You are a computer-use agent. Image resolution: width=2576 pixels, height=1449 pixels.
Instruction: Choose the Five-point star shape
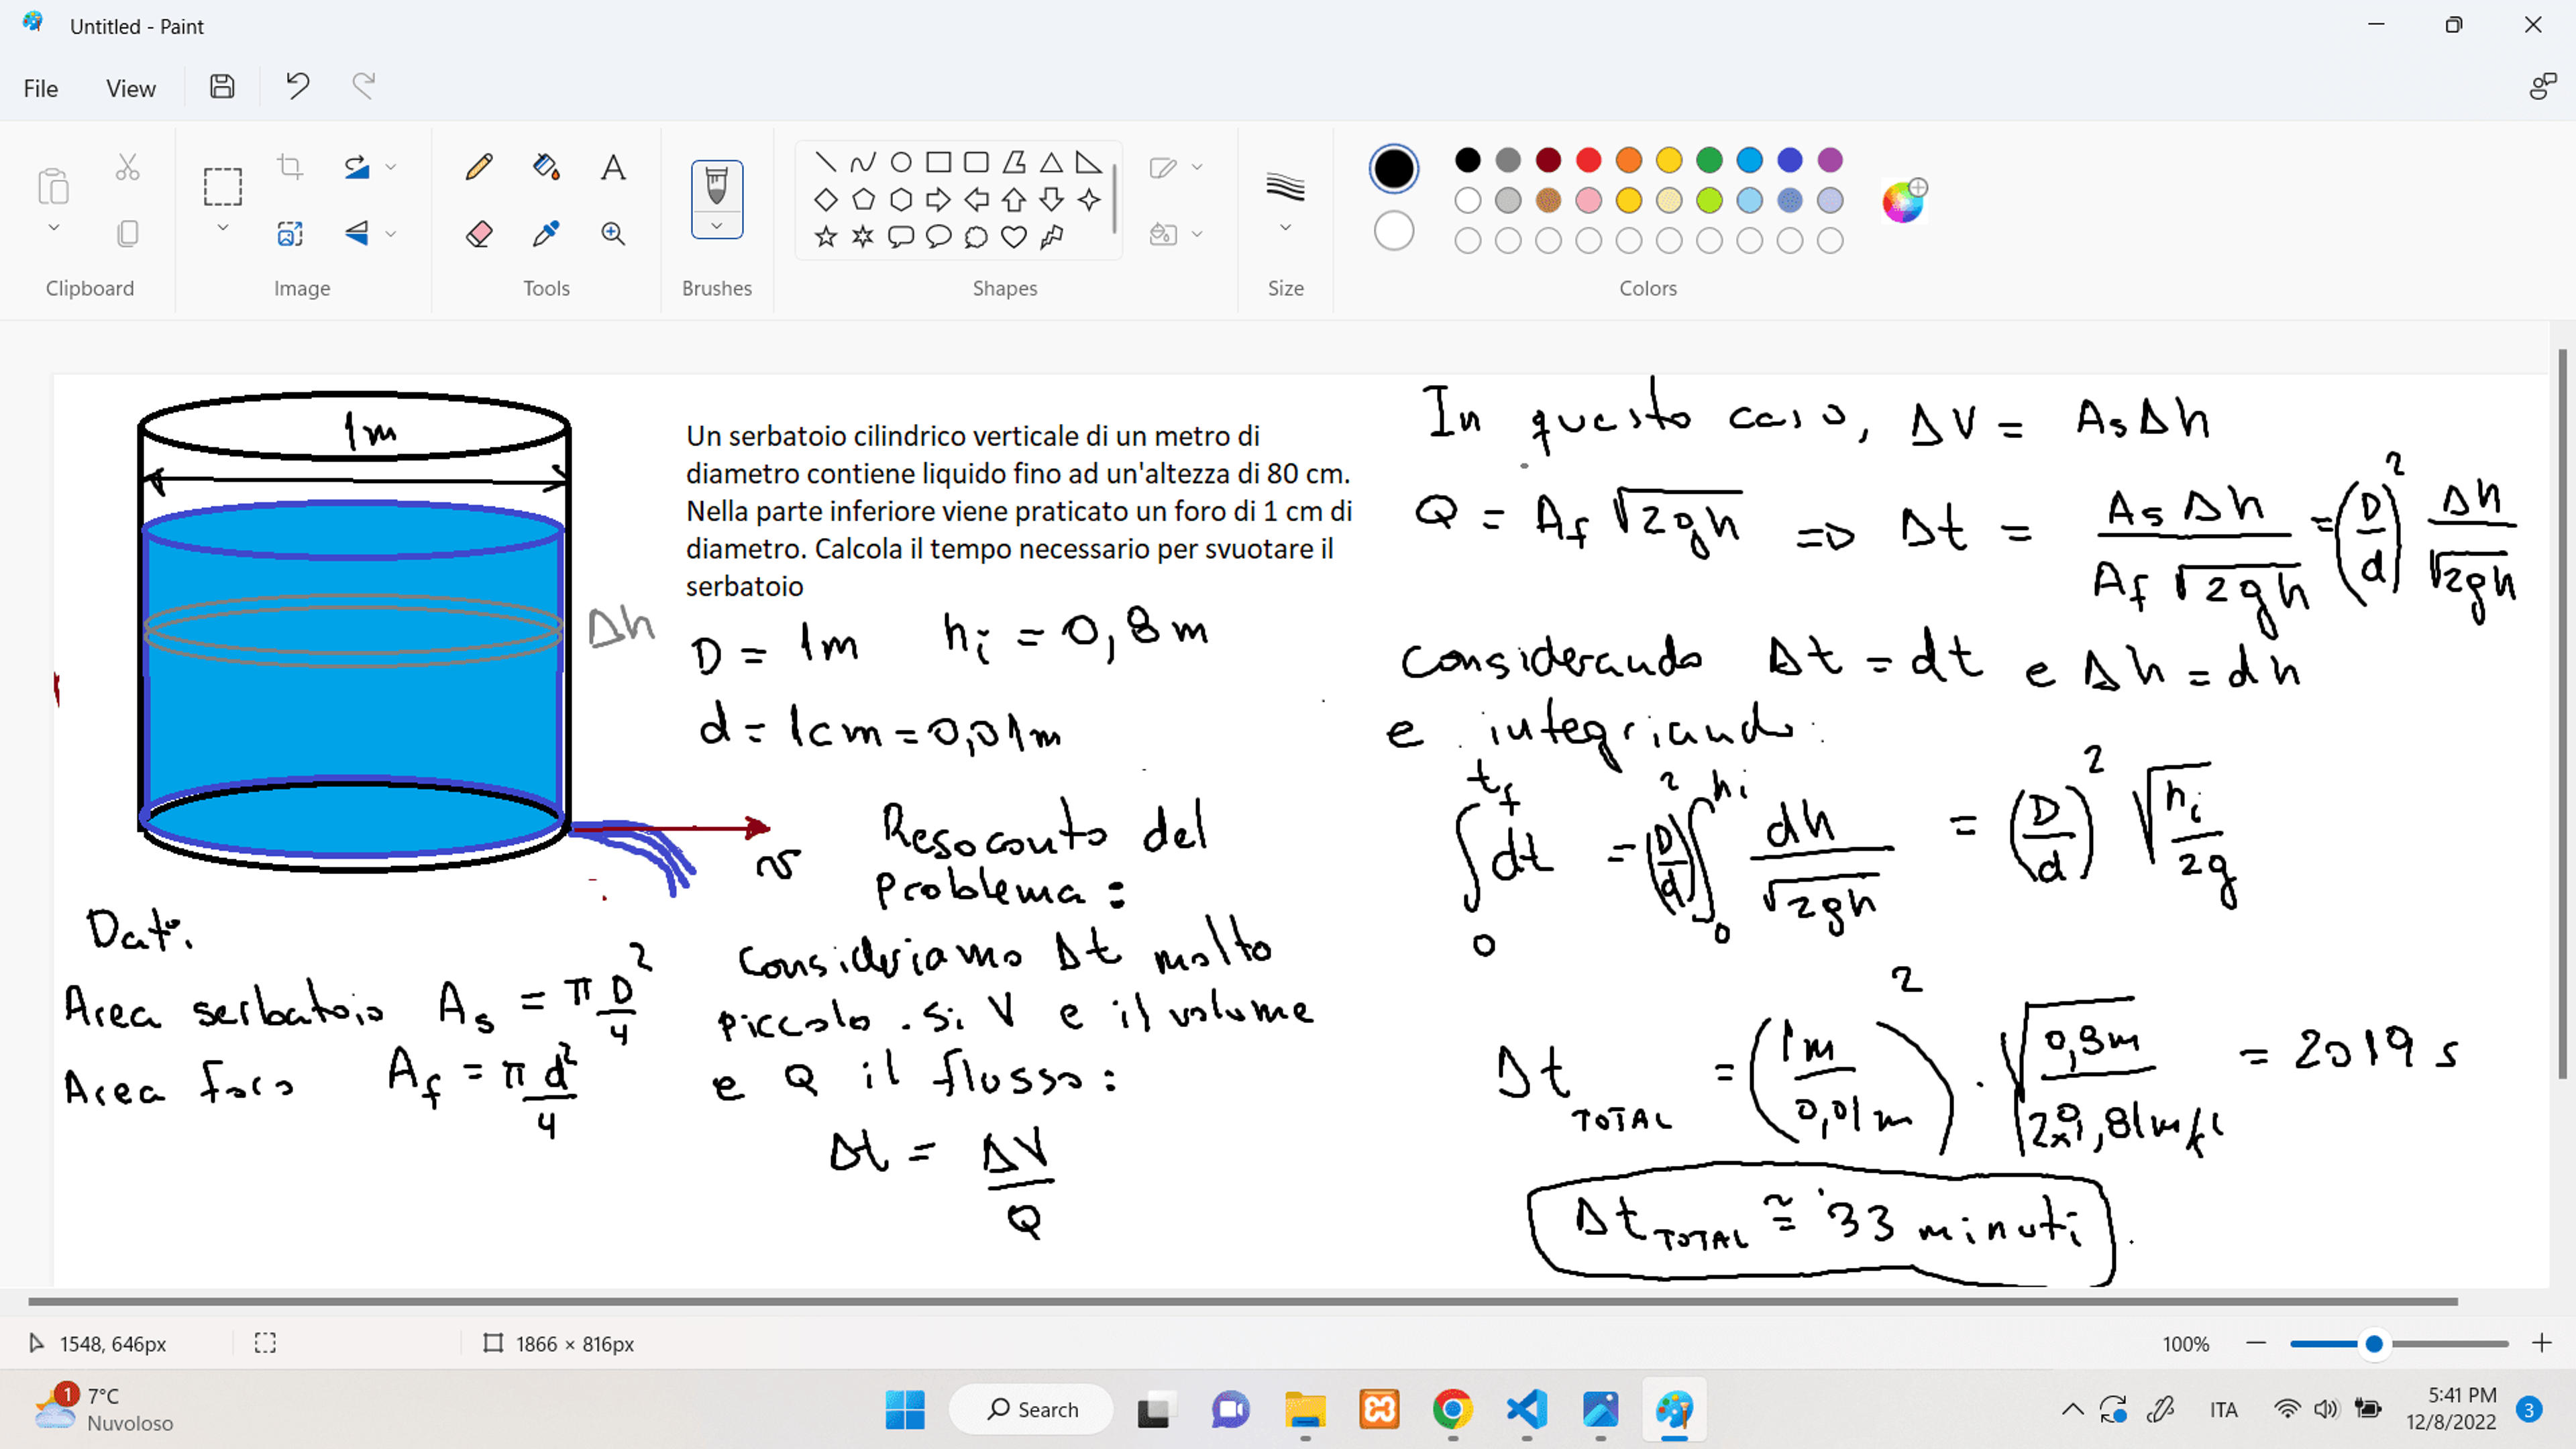(825, 237)
